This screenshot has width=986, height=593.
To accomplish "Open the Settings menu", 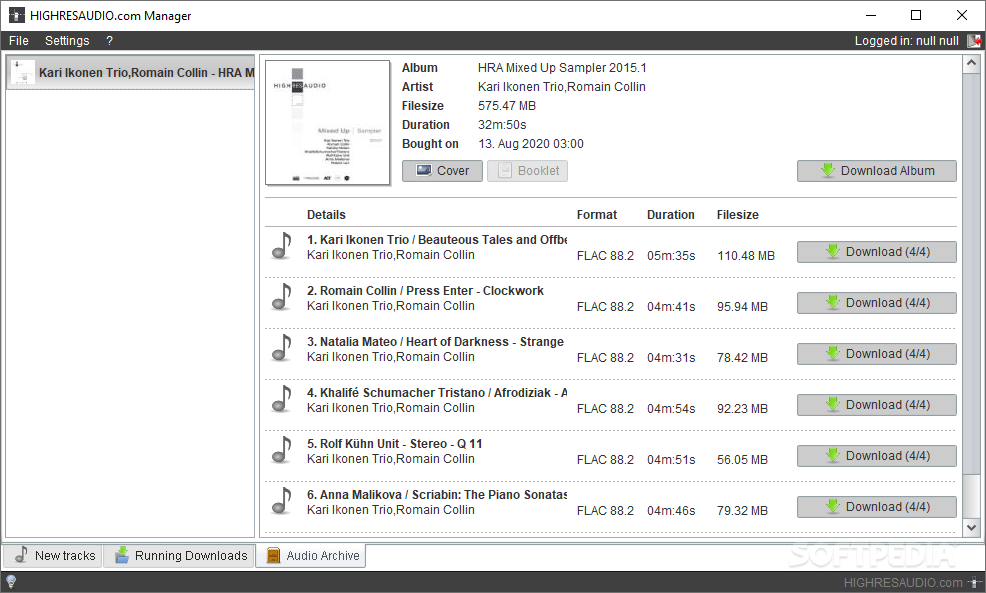I will 67,41.
